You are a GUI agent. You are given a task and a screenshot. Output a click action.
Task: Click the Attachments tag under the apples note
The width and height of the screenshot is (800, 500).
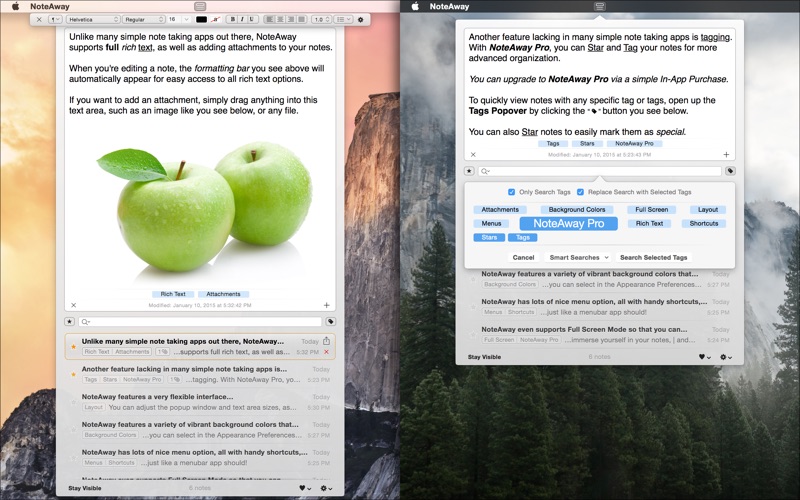click(x=223, y=294)
